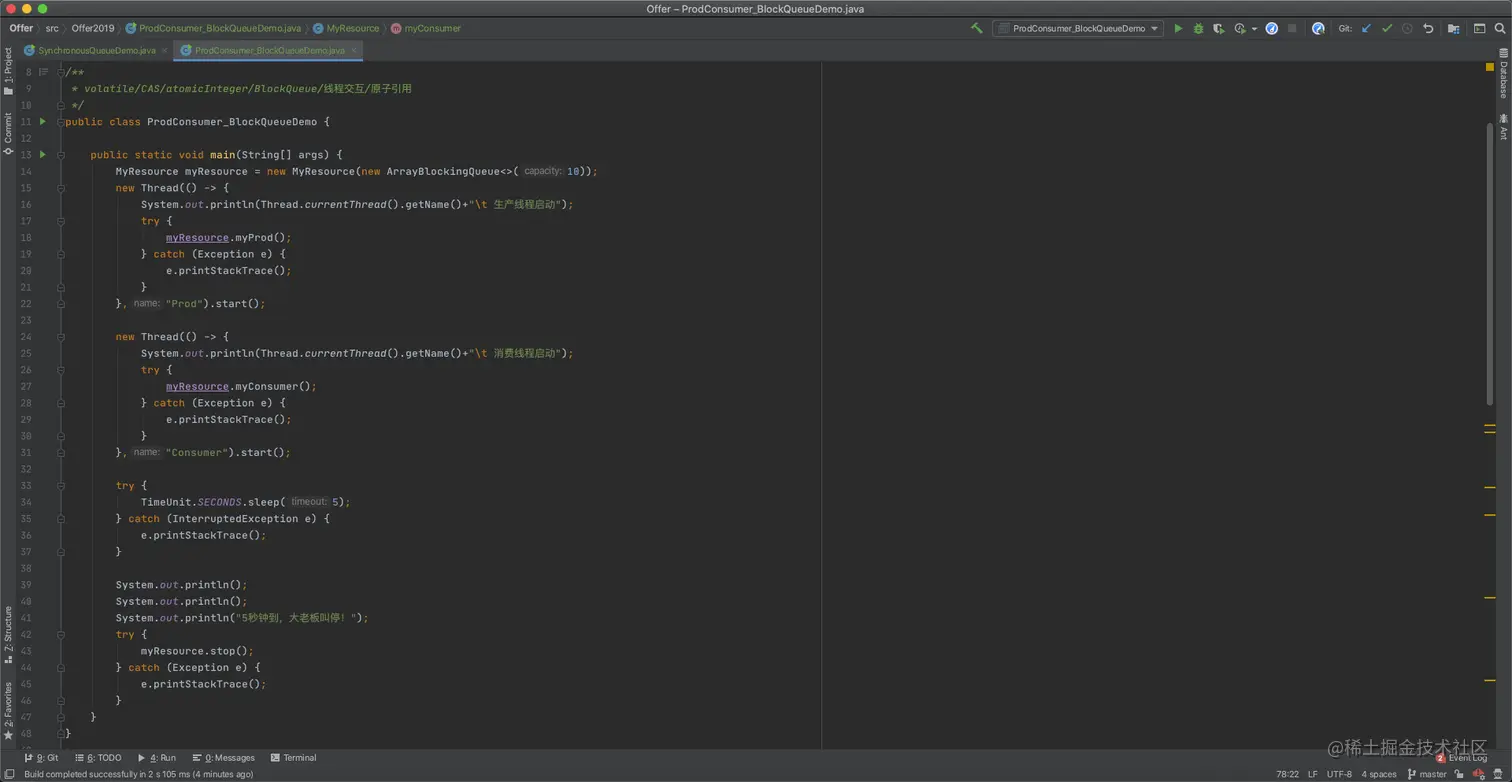Close the SynchronousQueueDemo.java tab
The width and height of the screenshot is (1512, 782).
164,50
